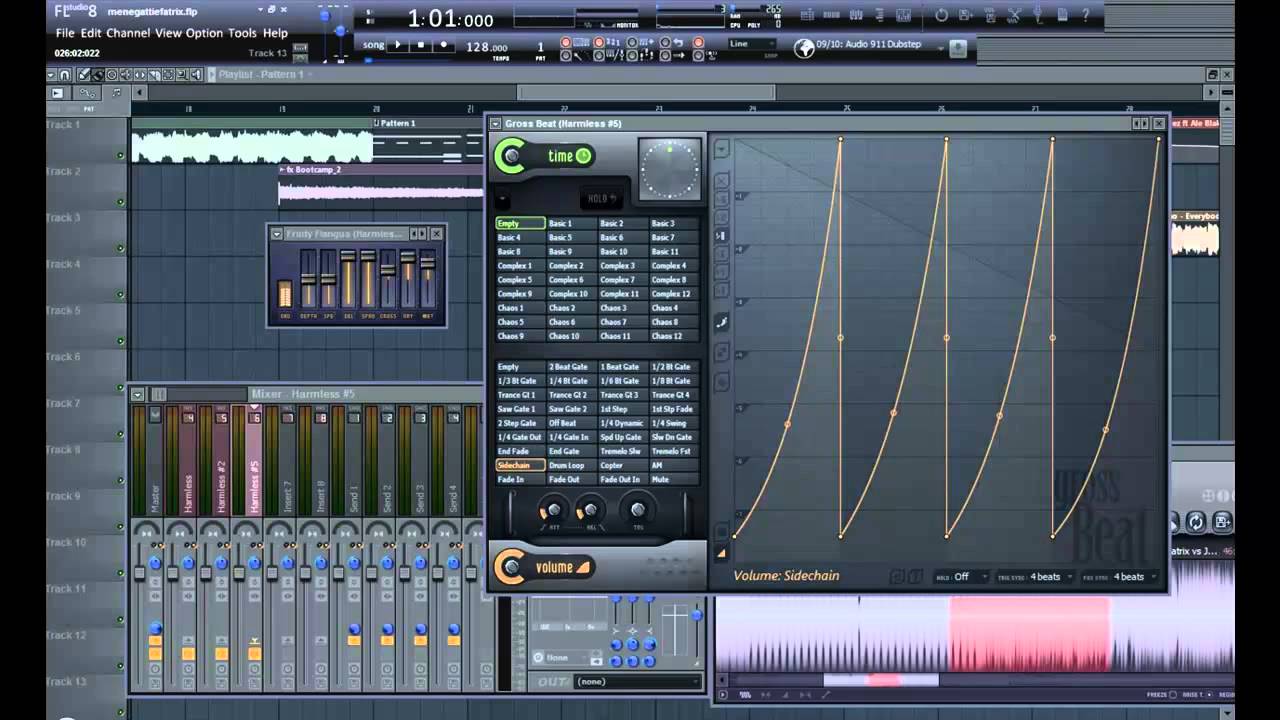Open the Hold Off dropdown
Viewport: 1280px width, 720px height.
961,577
